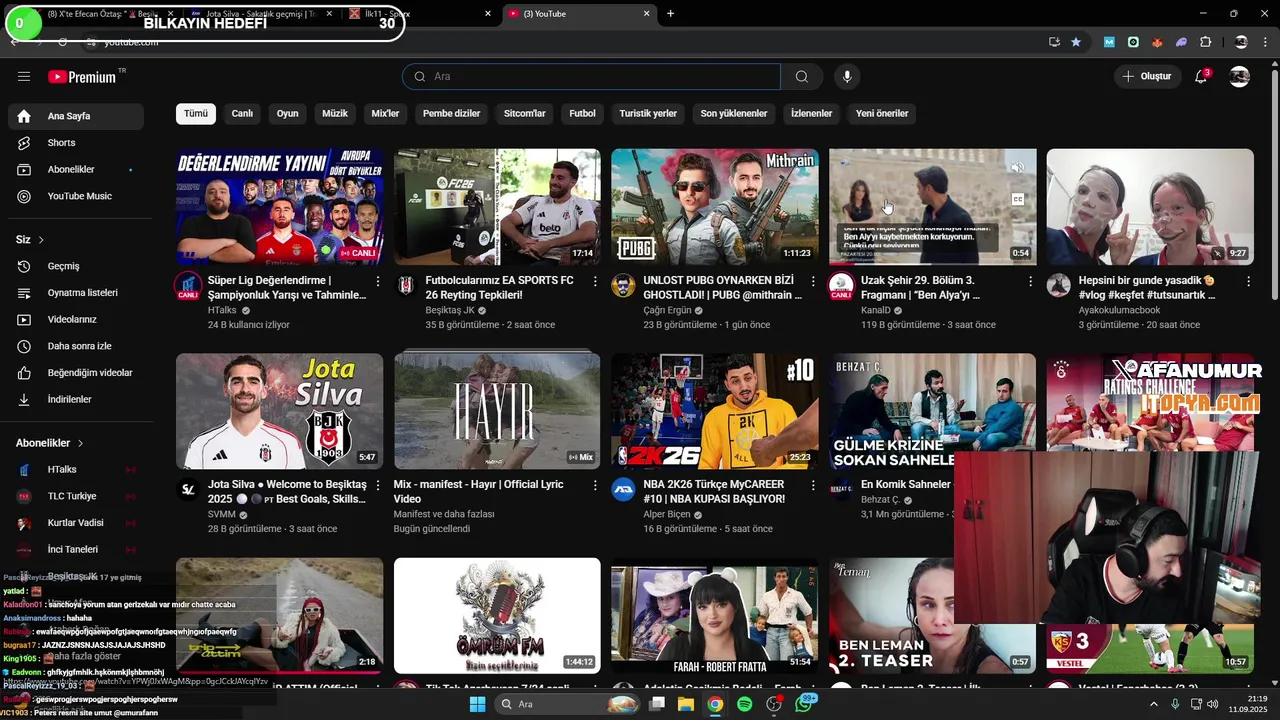The height and width of the screenshot is (720, 1280).
Task: Open İndirilenler downloads
Action: click(76, 399)
